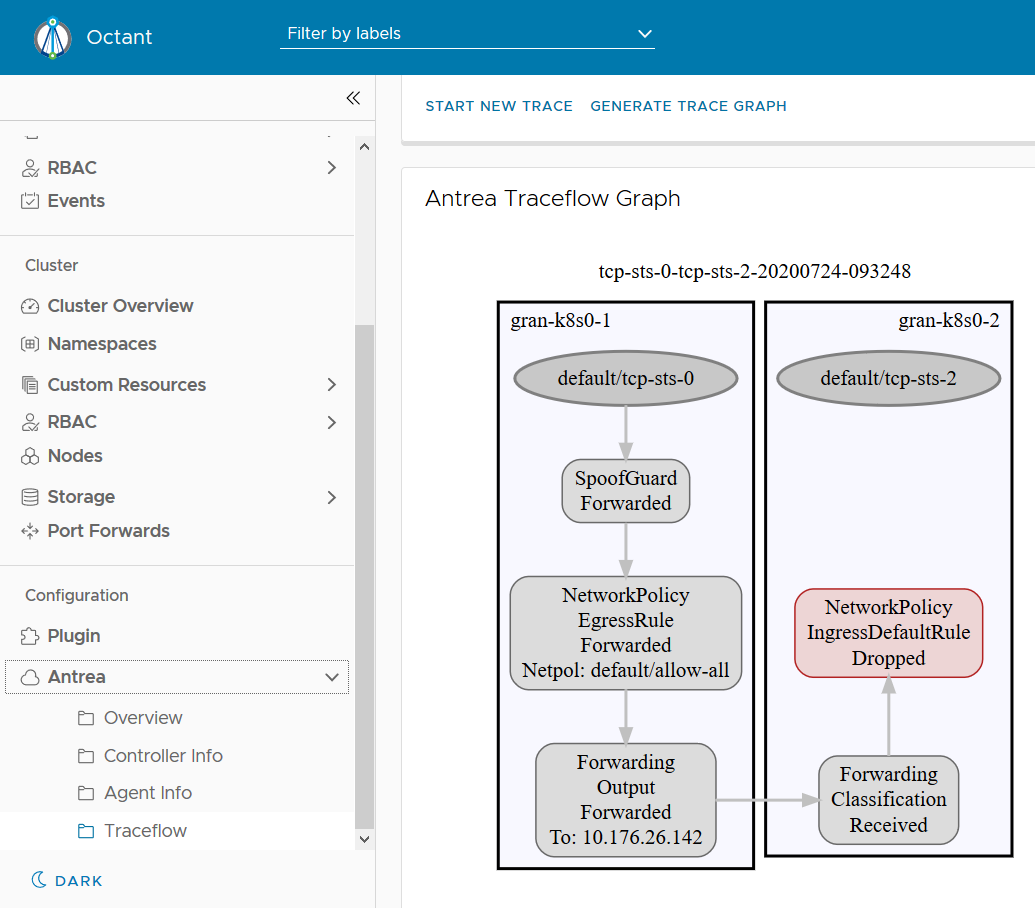
Task: Collapse the sidebar with the double-chevron
Action: click(352, 98)
